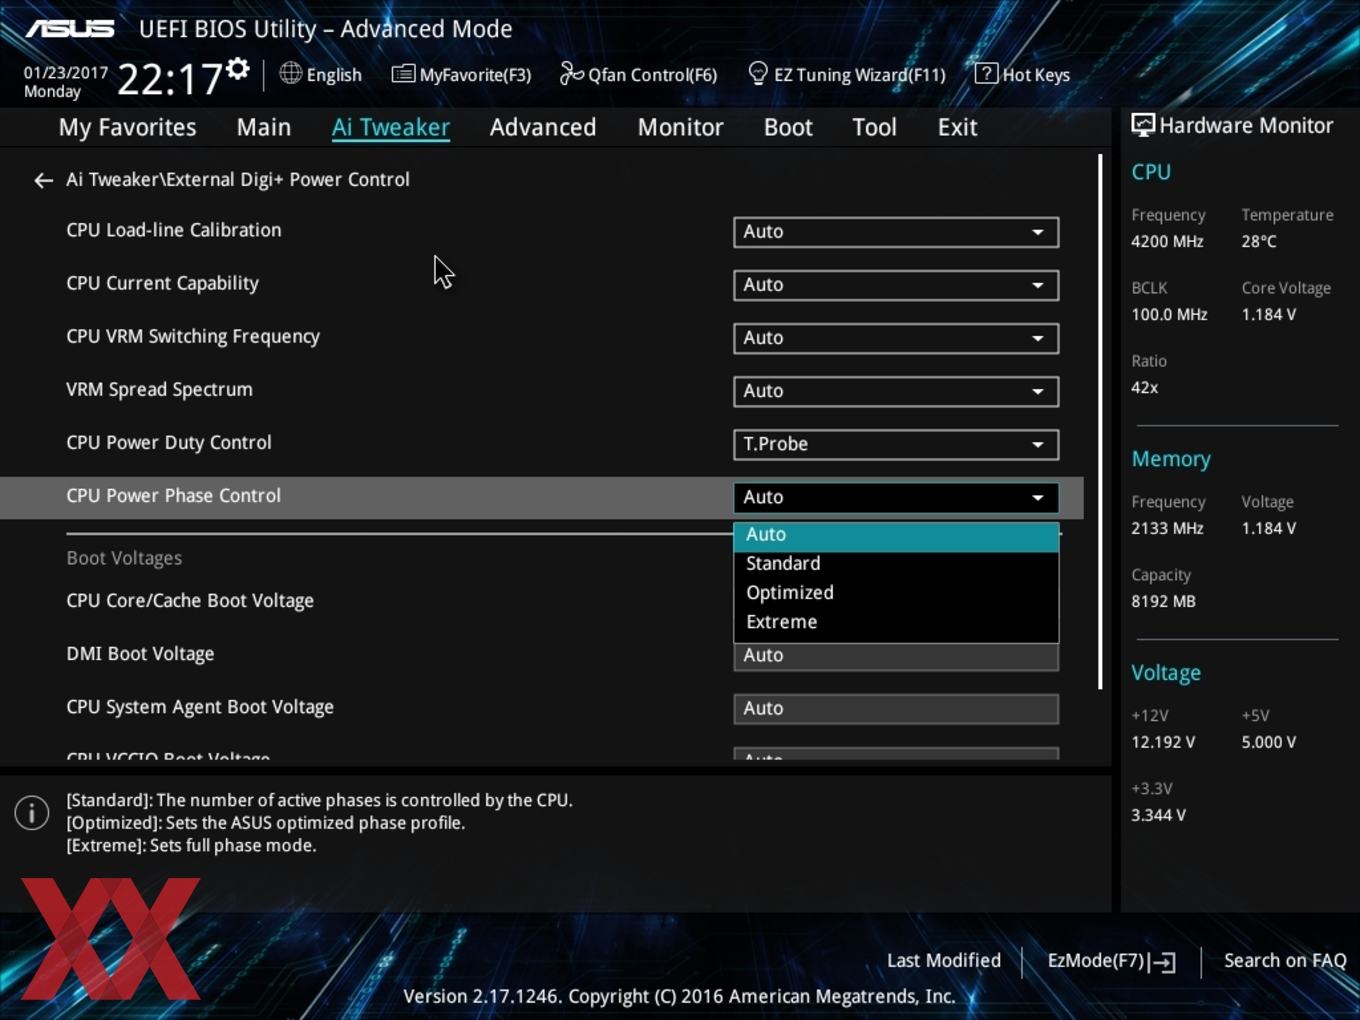Choose Optimized in phase control list
1360x1020 pixels.
(x=896, y=593)
